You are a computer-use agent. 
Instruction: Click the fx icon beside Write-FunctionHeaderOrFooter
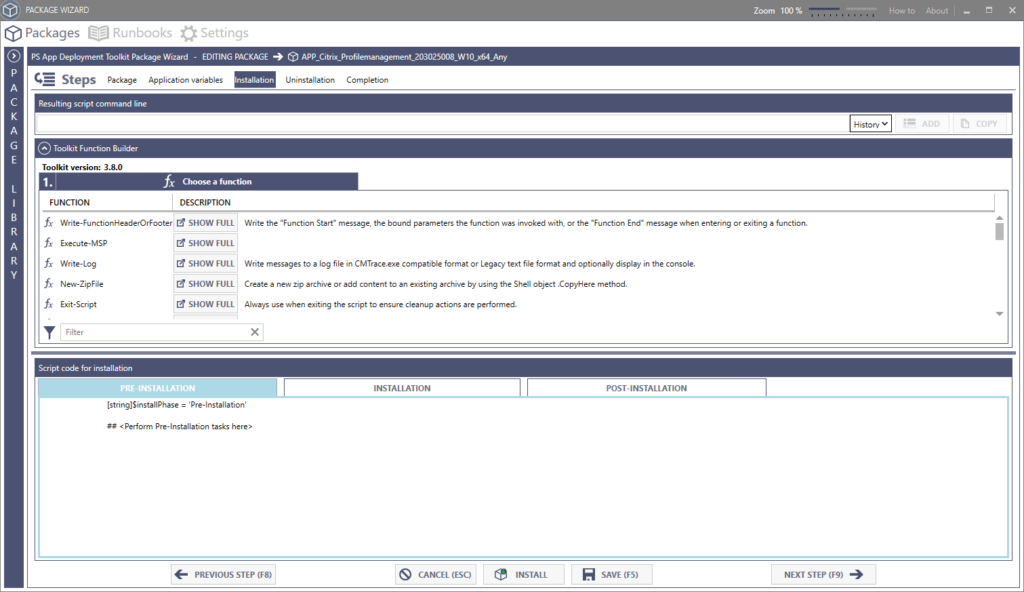coord(49,223)
